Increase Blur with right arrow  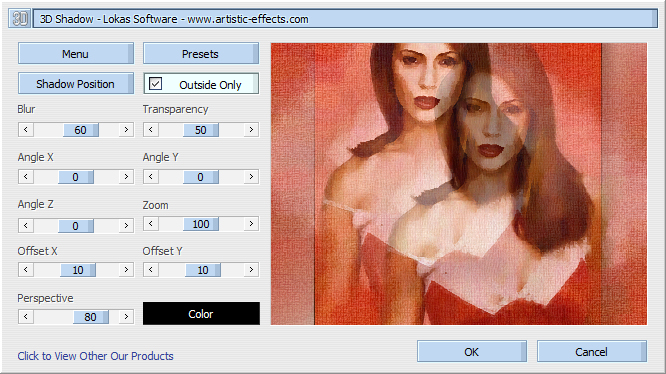(x=126, y=129)
